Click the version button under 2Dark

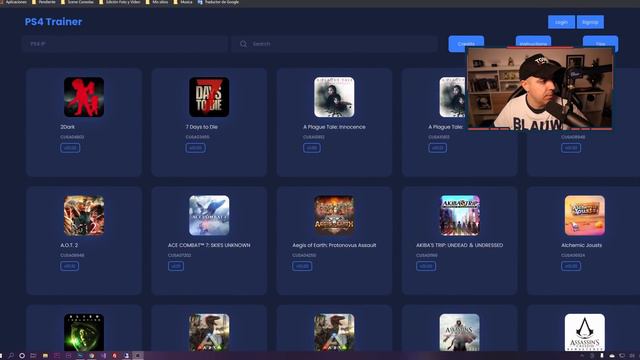(x=70, y=148)
